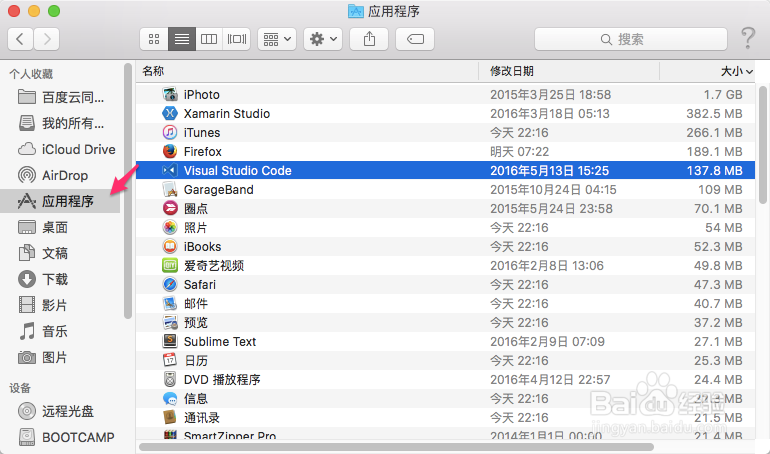Click the sidebar vertical scrollbar
770x454 pixels.
point(128,191)
